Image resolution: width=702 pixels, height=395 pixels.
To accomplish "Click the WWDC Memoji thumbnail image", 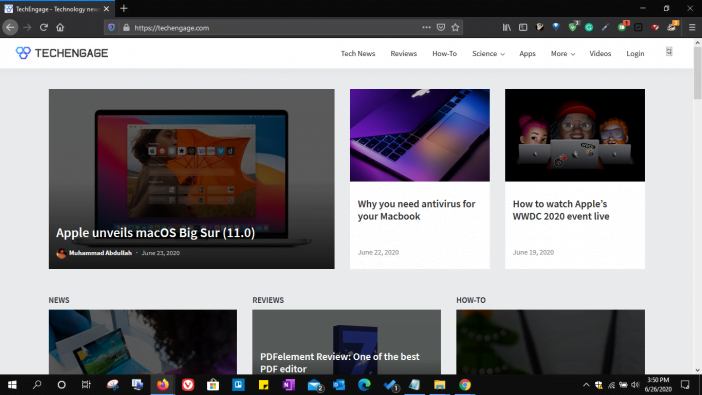I will coord(575,135).
